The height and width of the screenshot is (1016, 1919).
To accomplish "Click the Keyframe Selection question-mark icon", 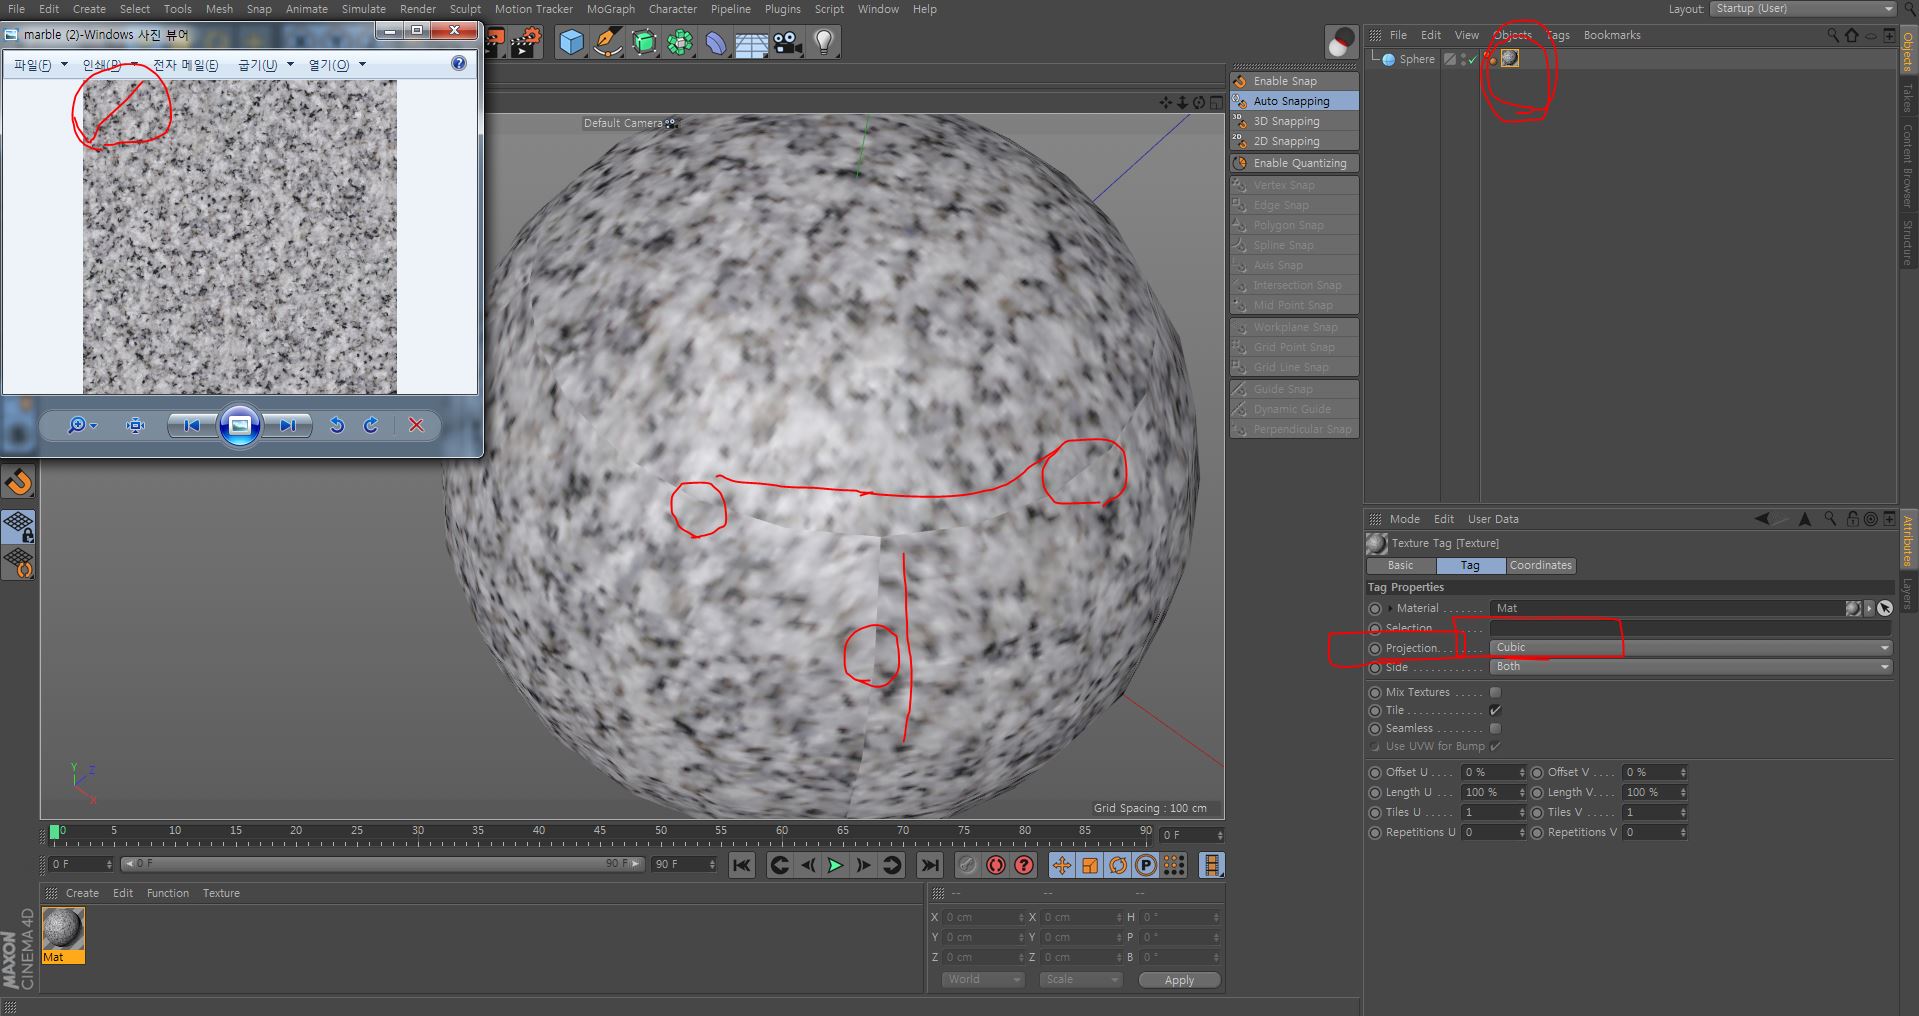I will 1024,865.
